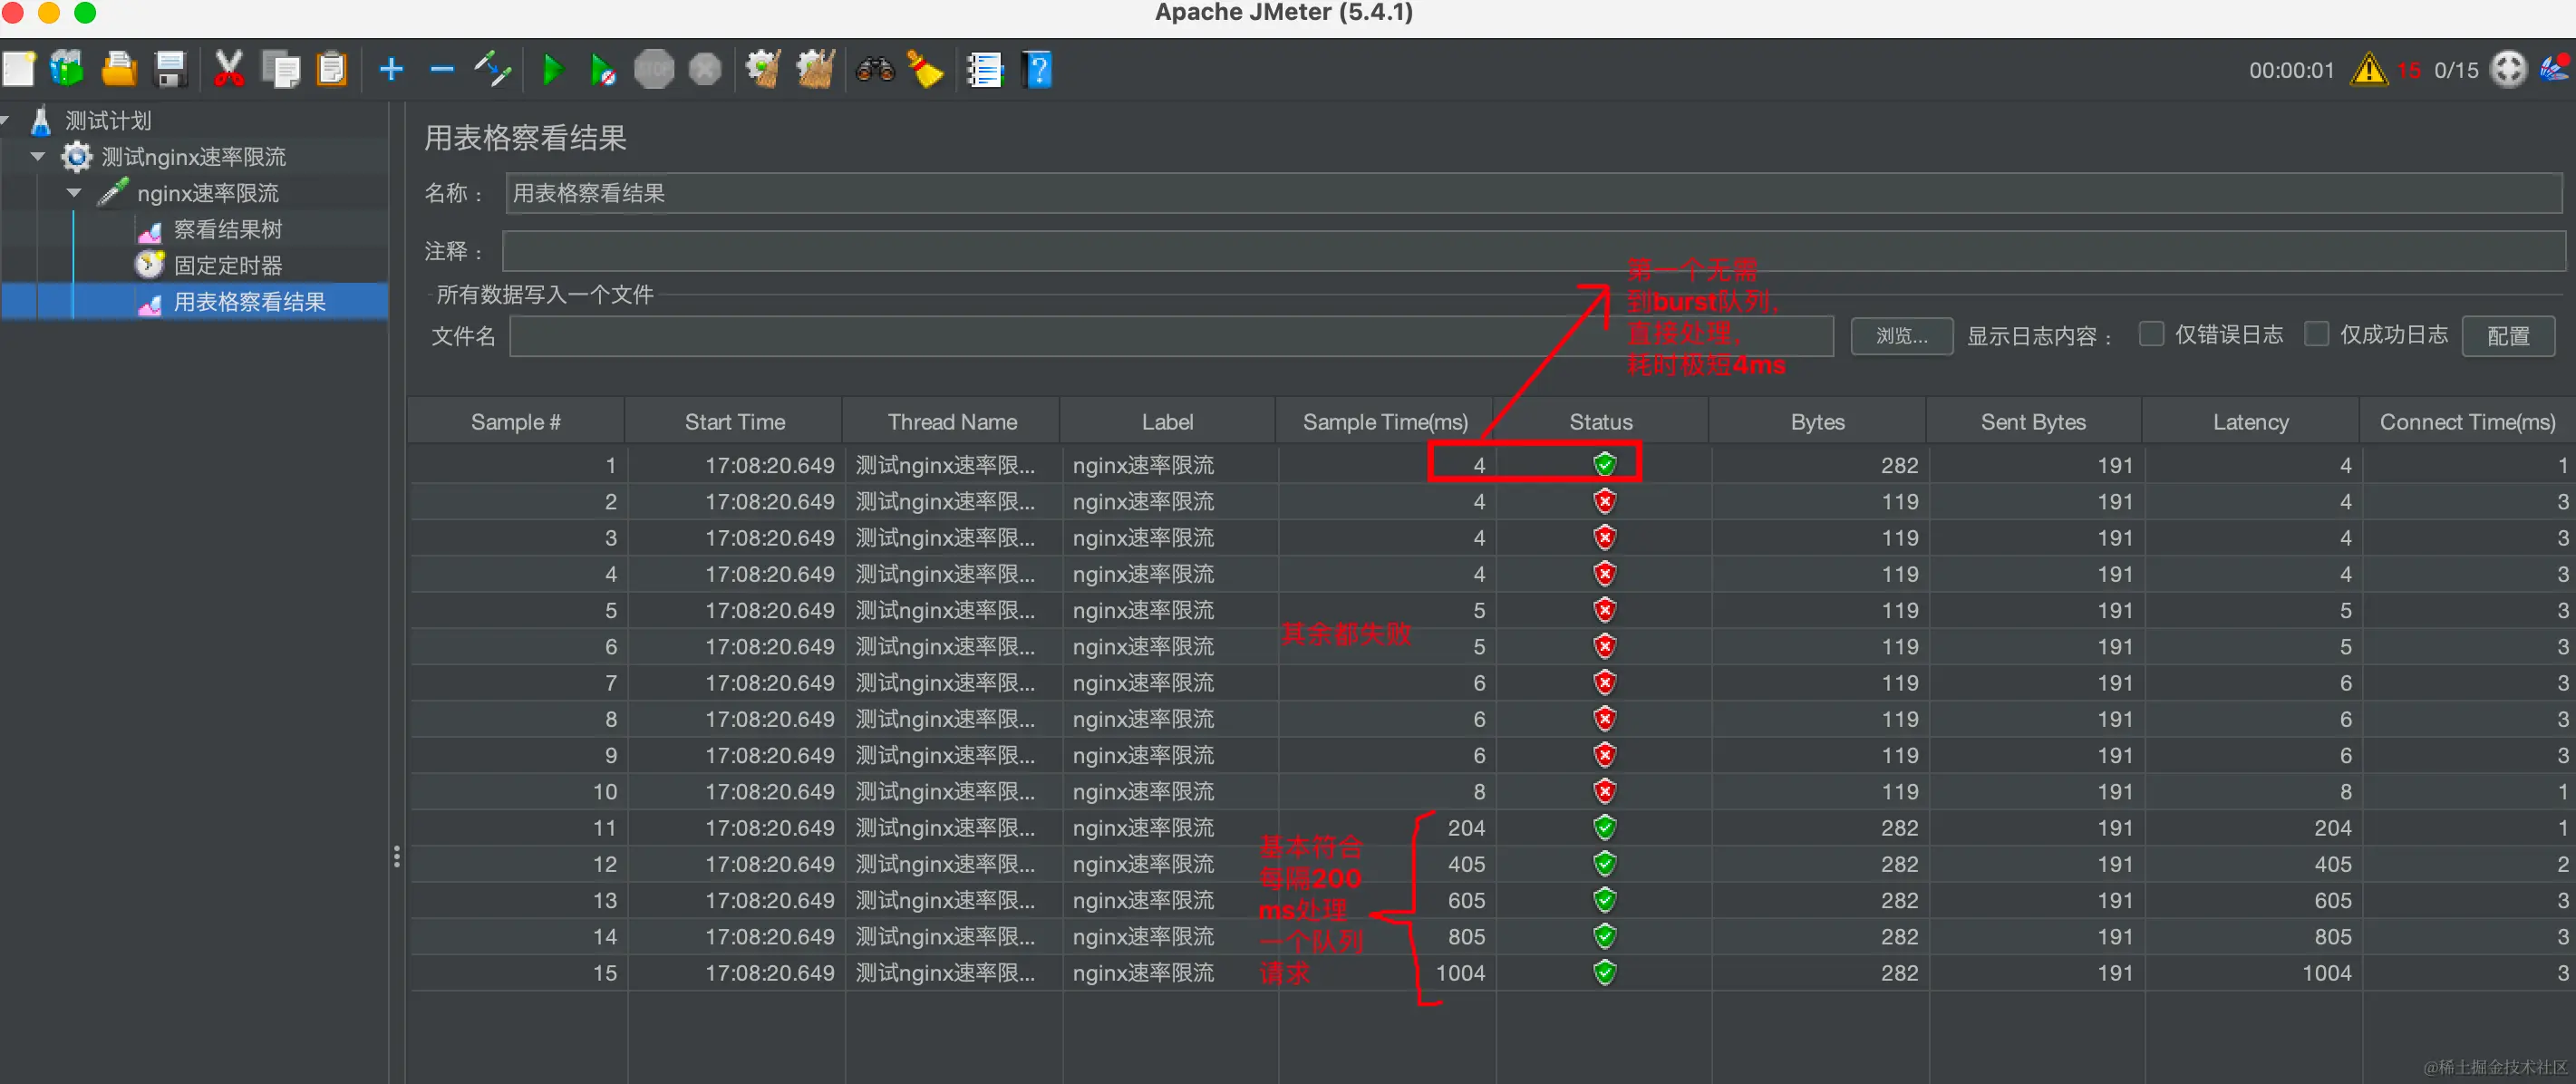
Task: Open the binoculars Search tool
Action: point(875,70)
